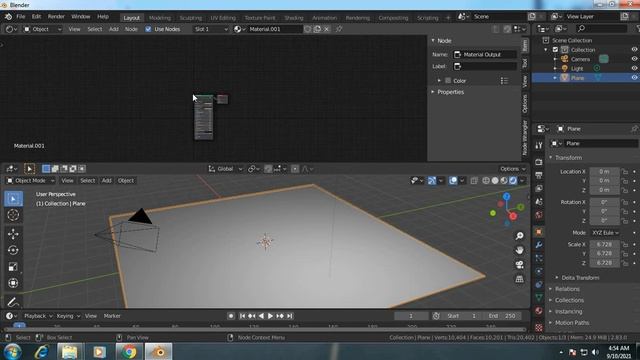Screen dimensions: 640x360
Task: Open the Playback popover in timeline
Action: point(38,316)
